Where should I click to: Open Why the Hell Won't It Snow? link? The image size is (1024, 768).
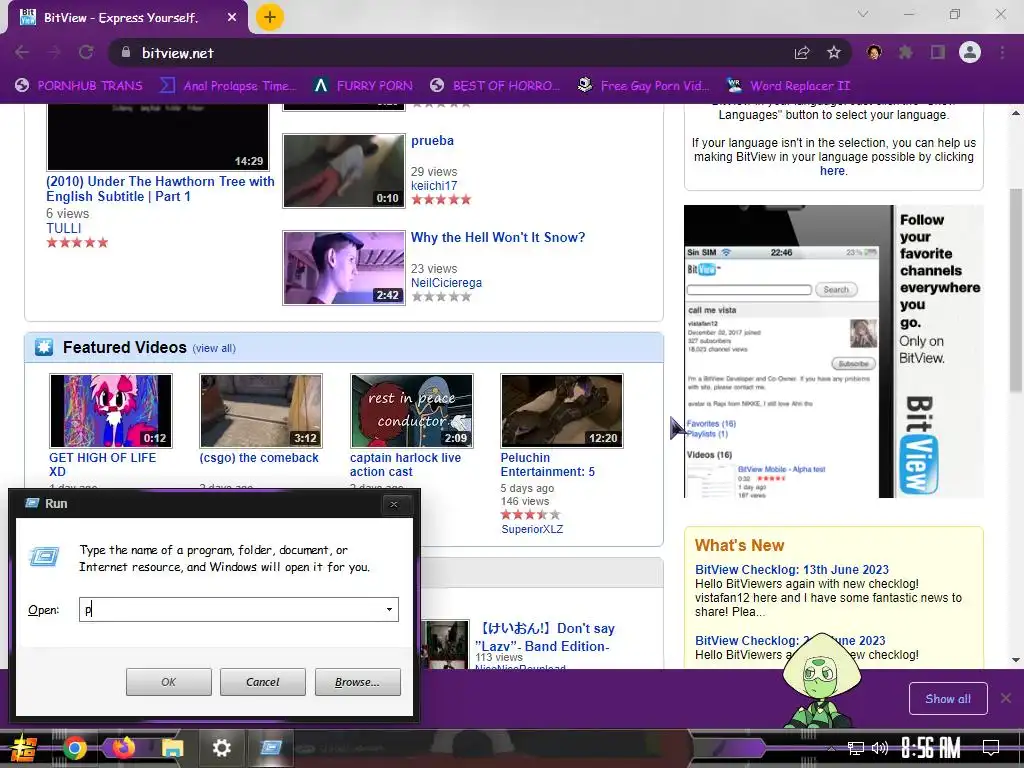tap(498, 237)
